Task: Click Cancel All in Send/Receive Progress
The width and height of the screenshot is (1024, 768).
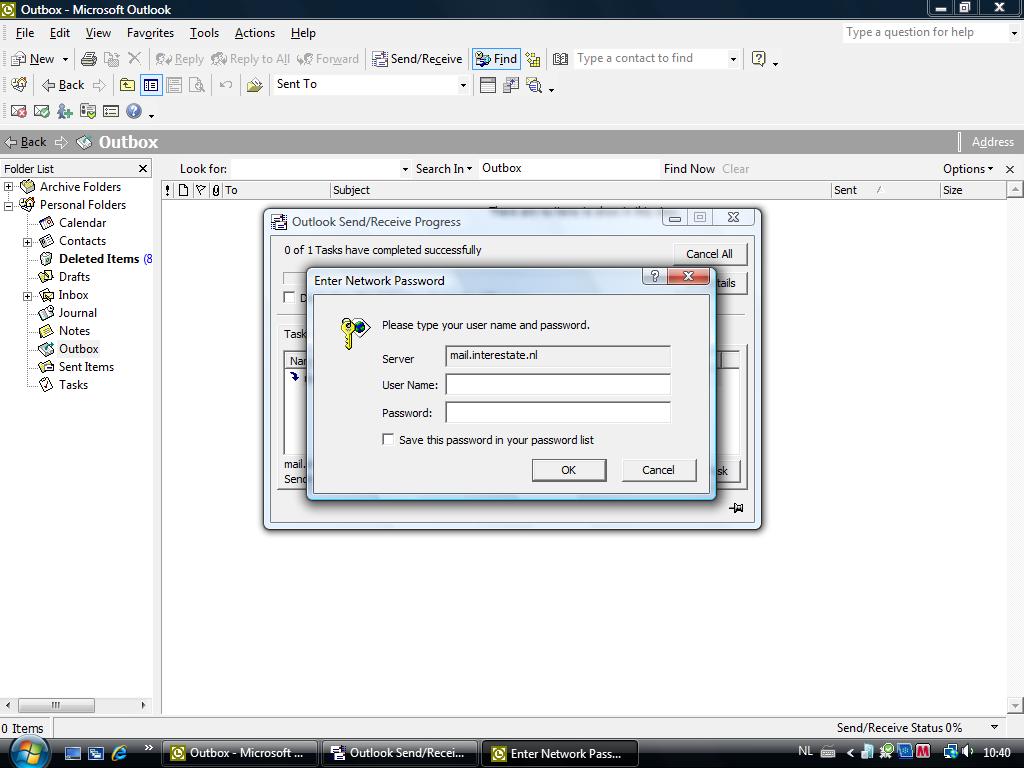Action: tap(709, 253)
